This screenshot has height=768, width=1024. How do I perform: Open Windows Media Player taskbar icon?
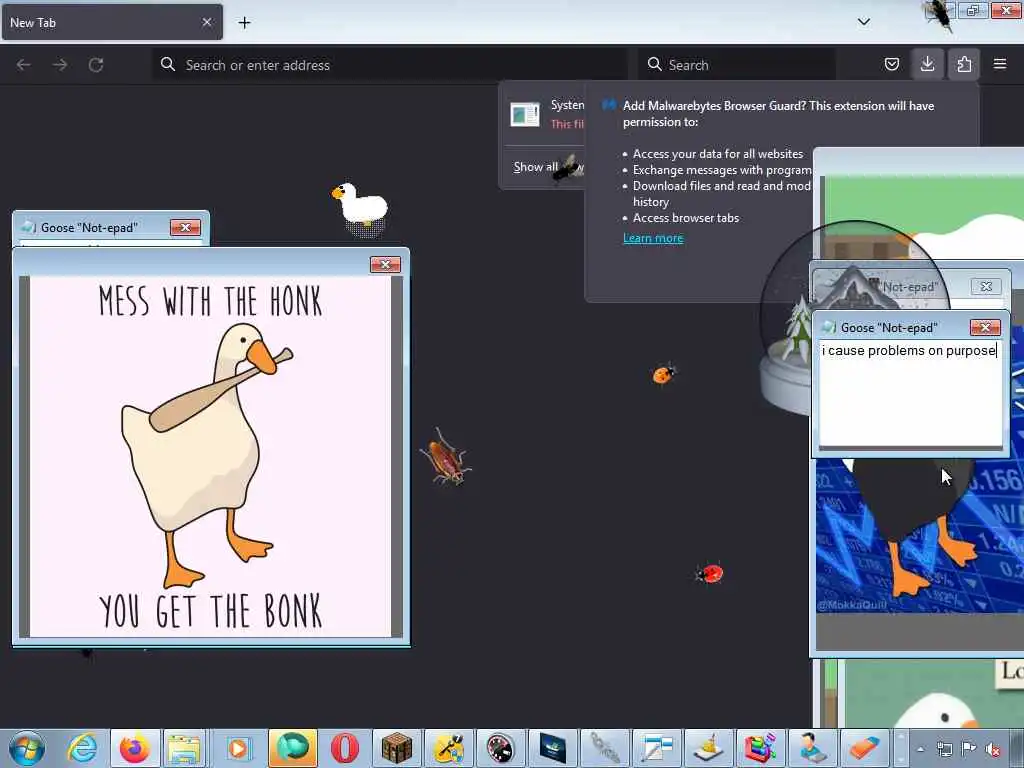point(238,748)
